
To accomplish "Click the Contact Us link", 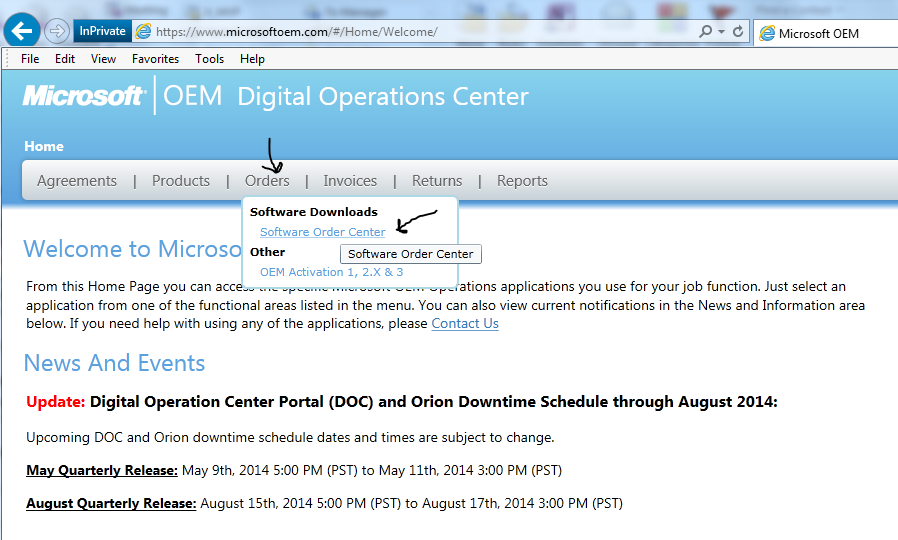I will click(x=465, y=324).
